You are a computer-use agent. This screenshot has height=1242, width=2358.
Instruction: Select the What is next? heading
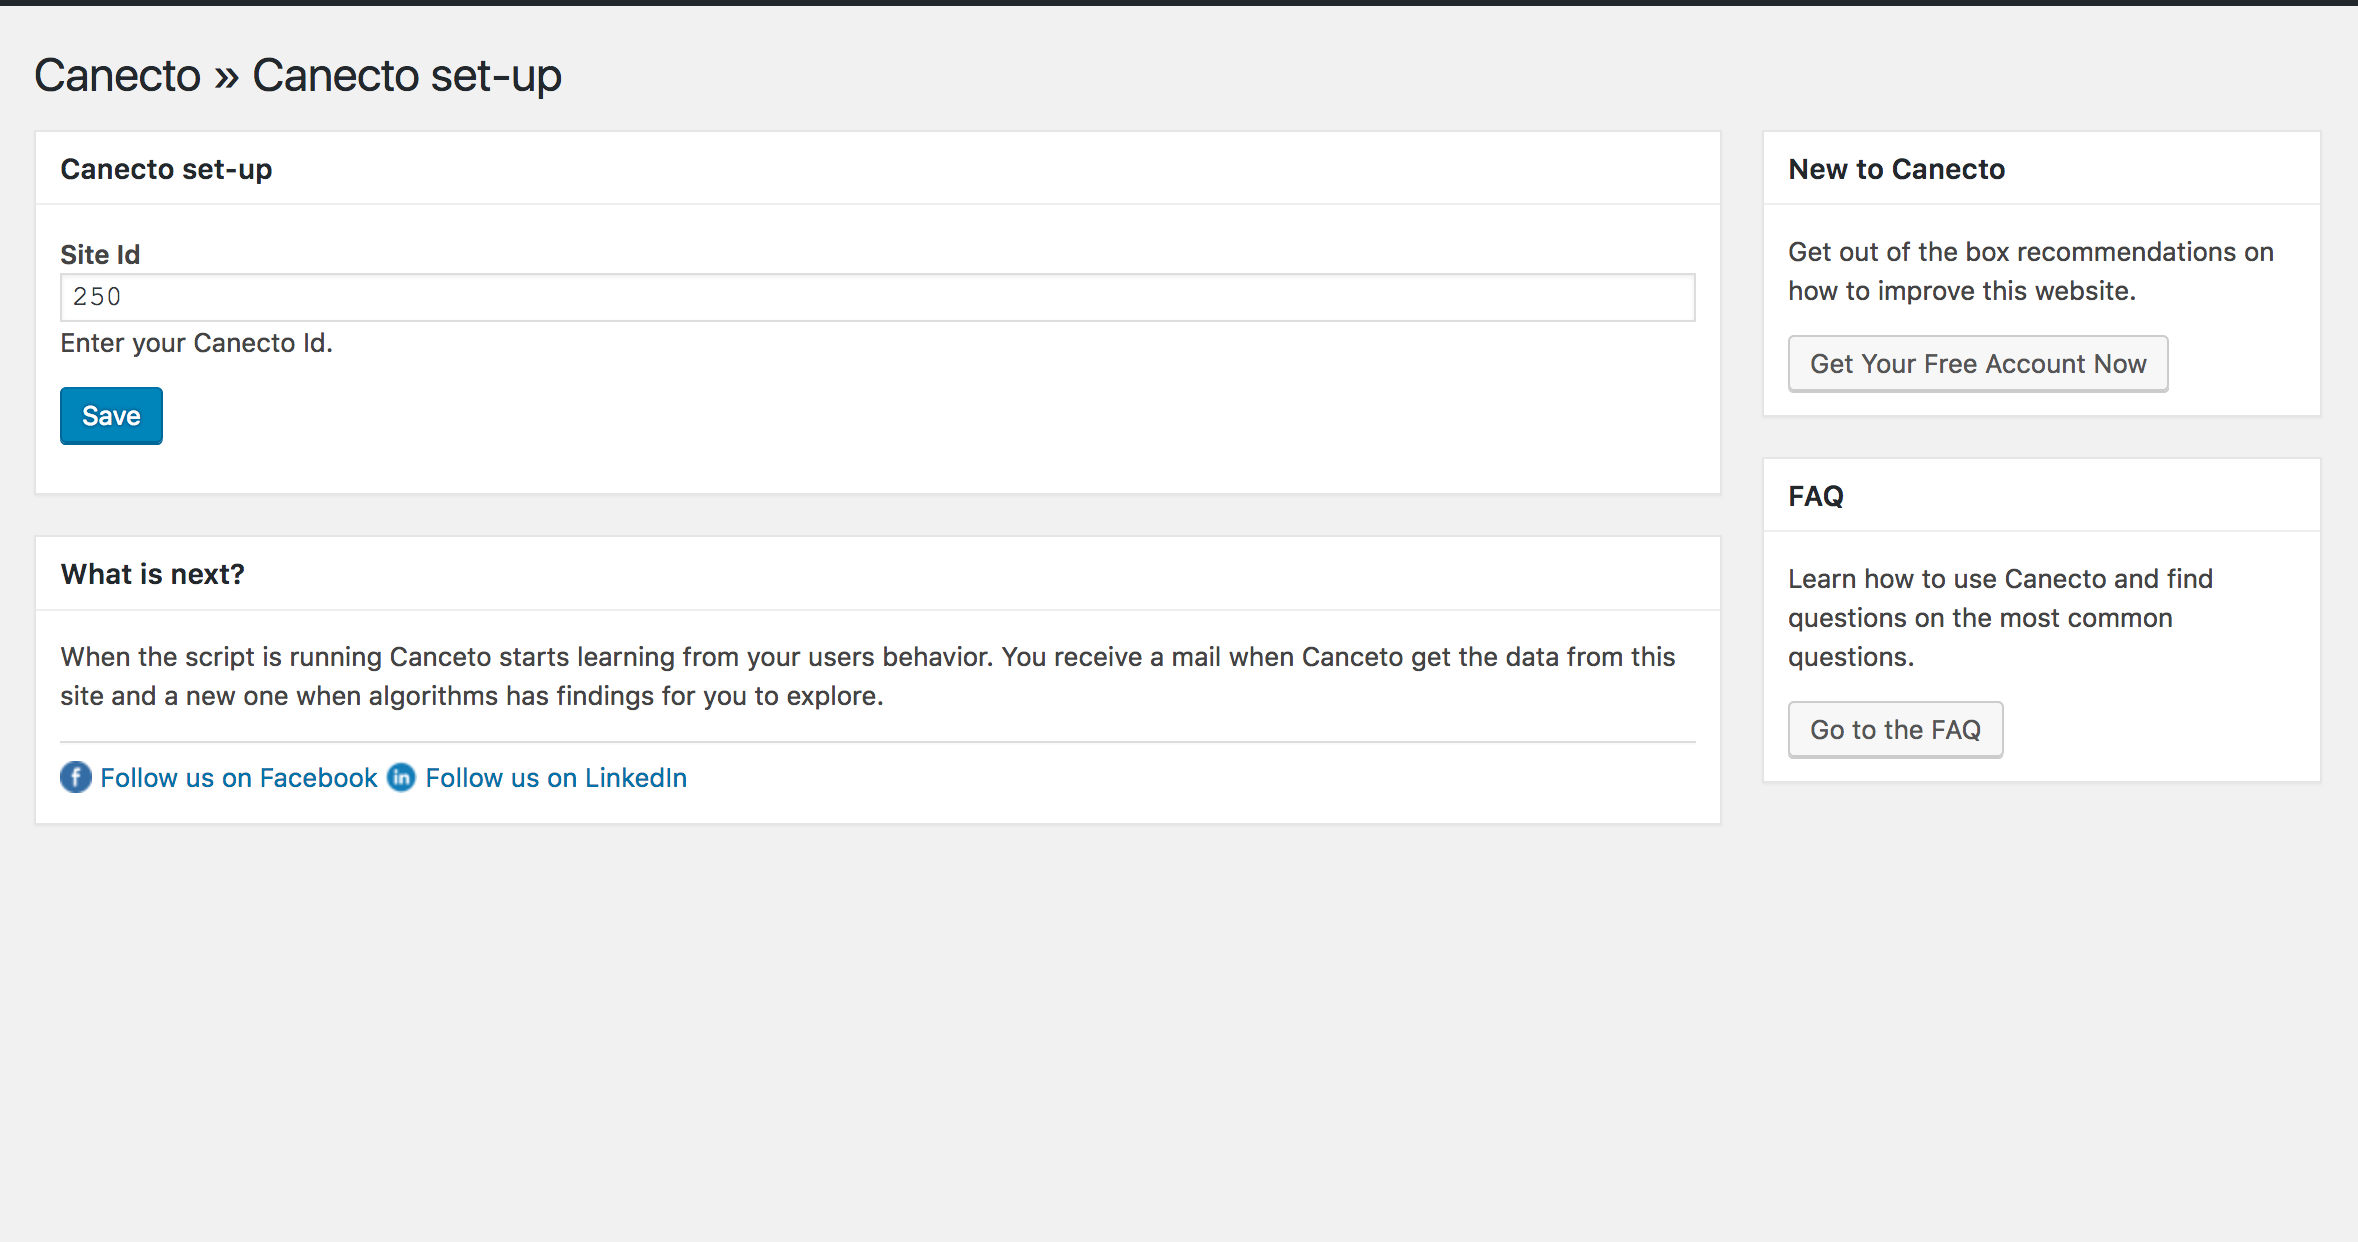tap(152, 574)
